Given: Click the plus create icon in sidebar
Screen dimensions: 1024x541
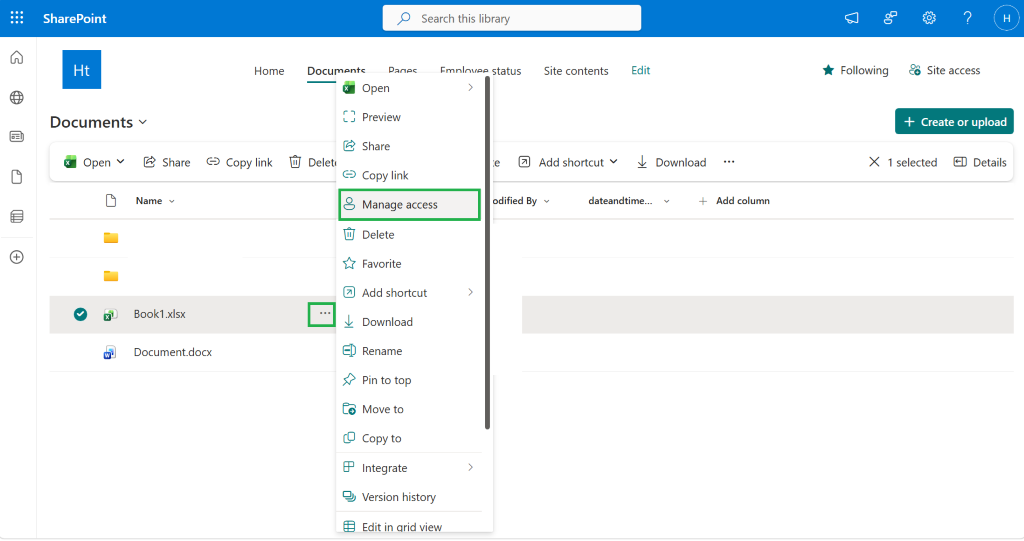Looking at the screenshot, I should [x=17, y=257].
